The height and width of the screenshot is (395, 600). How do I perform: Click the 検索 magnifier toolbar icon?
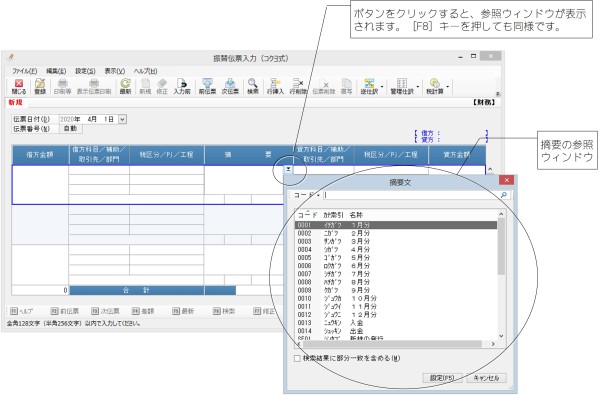tap(253, 87)
